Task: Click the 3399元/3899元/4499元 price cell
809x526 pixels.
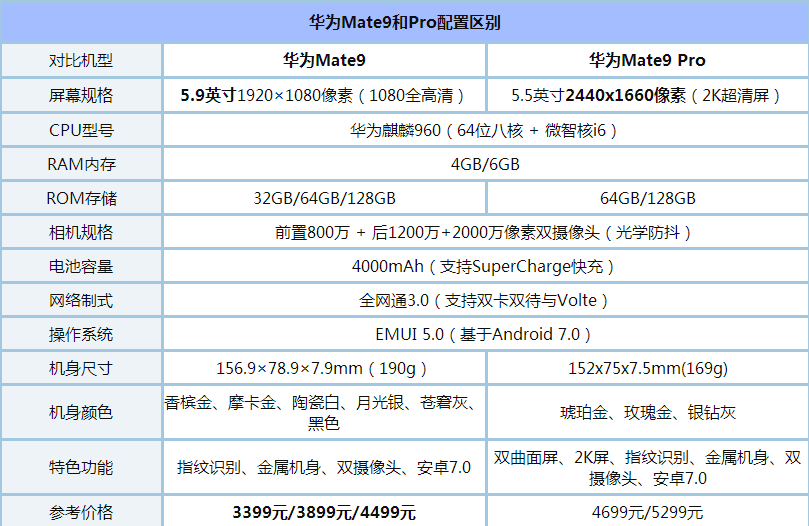Action: [x=324, y=513]
